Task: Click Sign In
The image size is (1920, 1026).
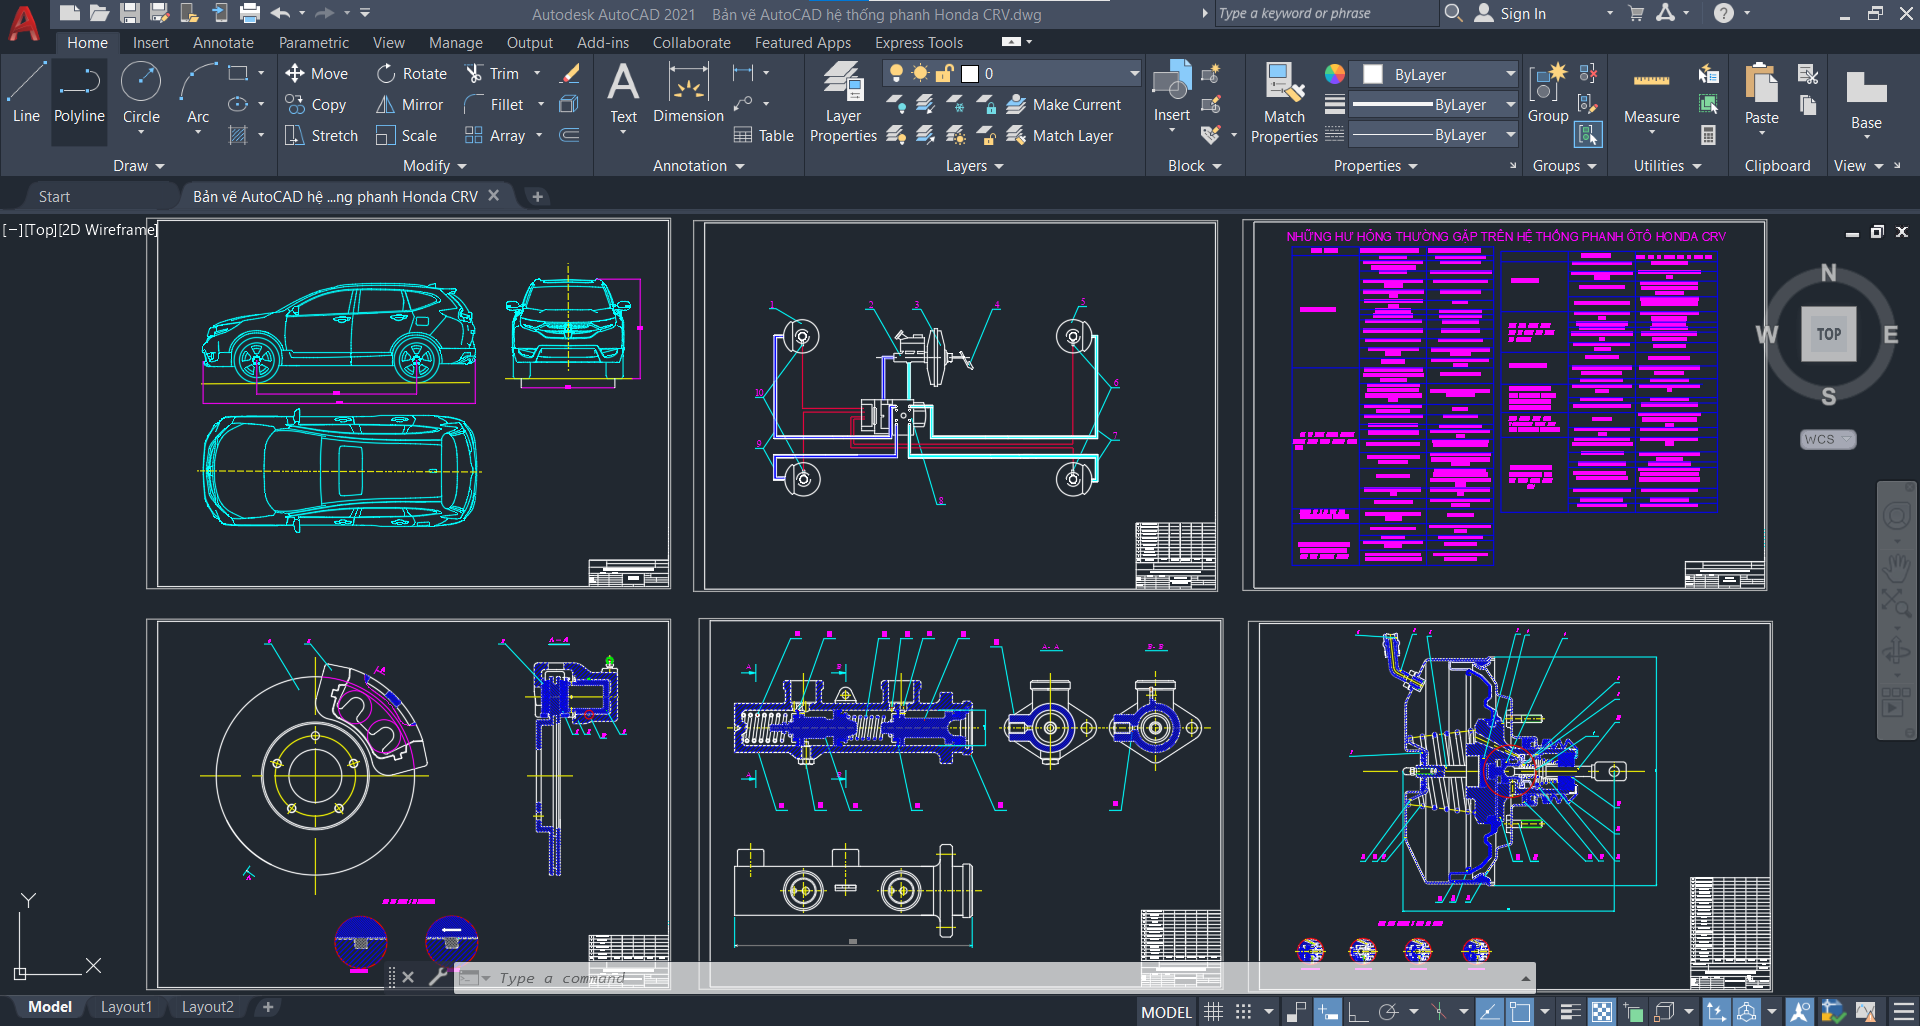Action: 1511,13
